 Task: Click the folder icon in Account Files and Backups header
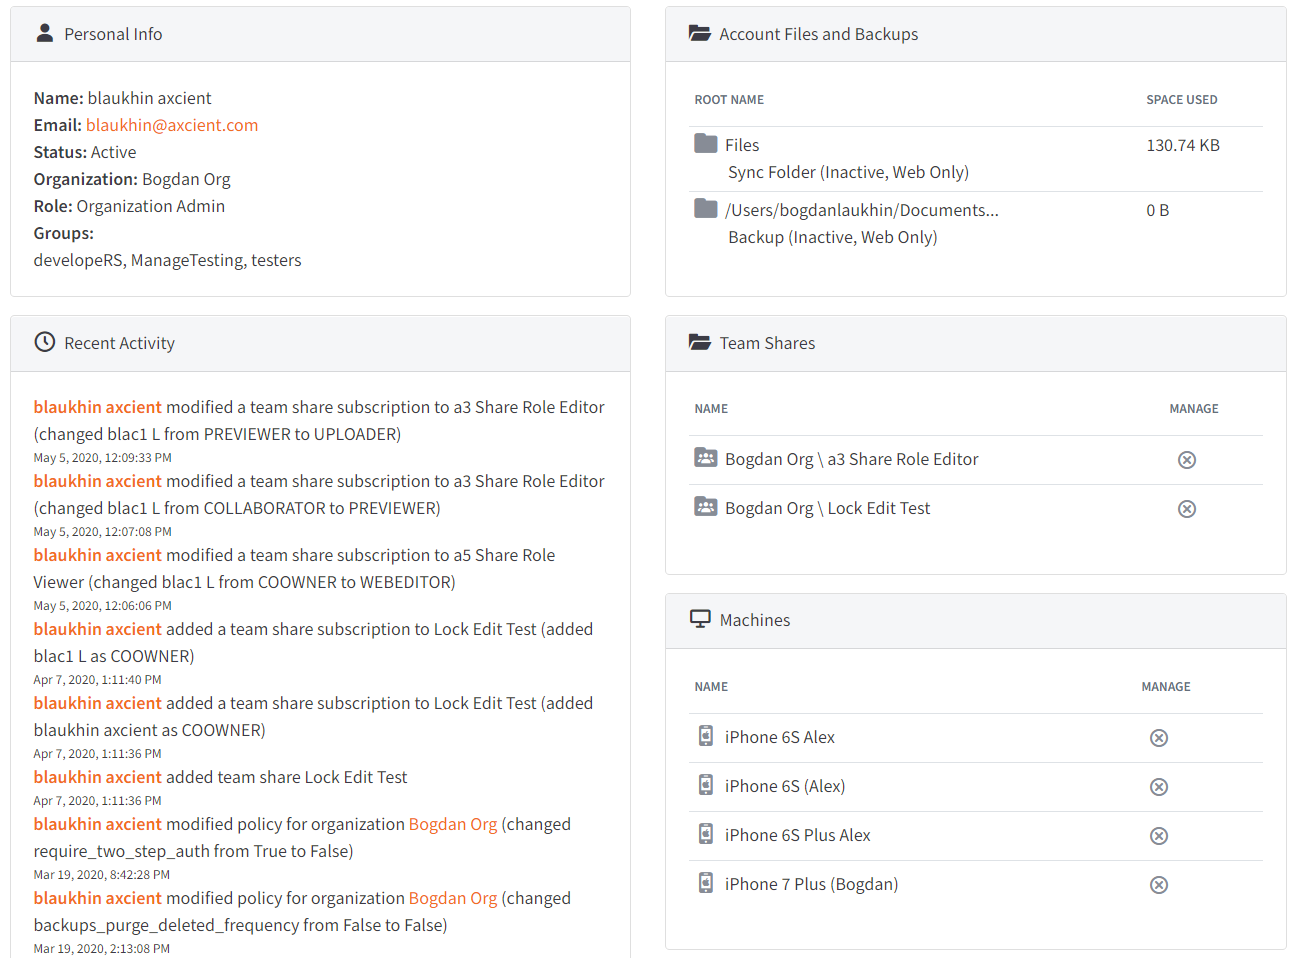pos(700,32)
